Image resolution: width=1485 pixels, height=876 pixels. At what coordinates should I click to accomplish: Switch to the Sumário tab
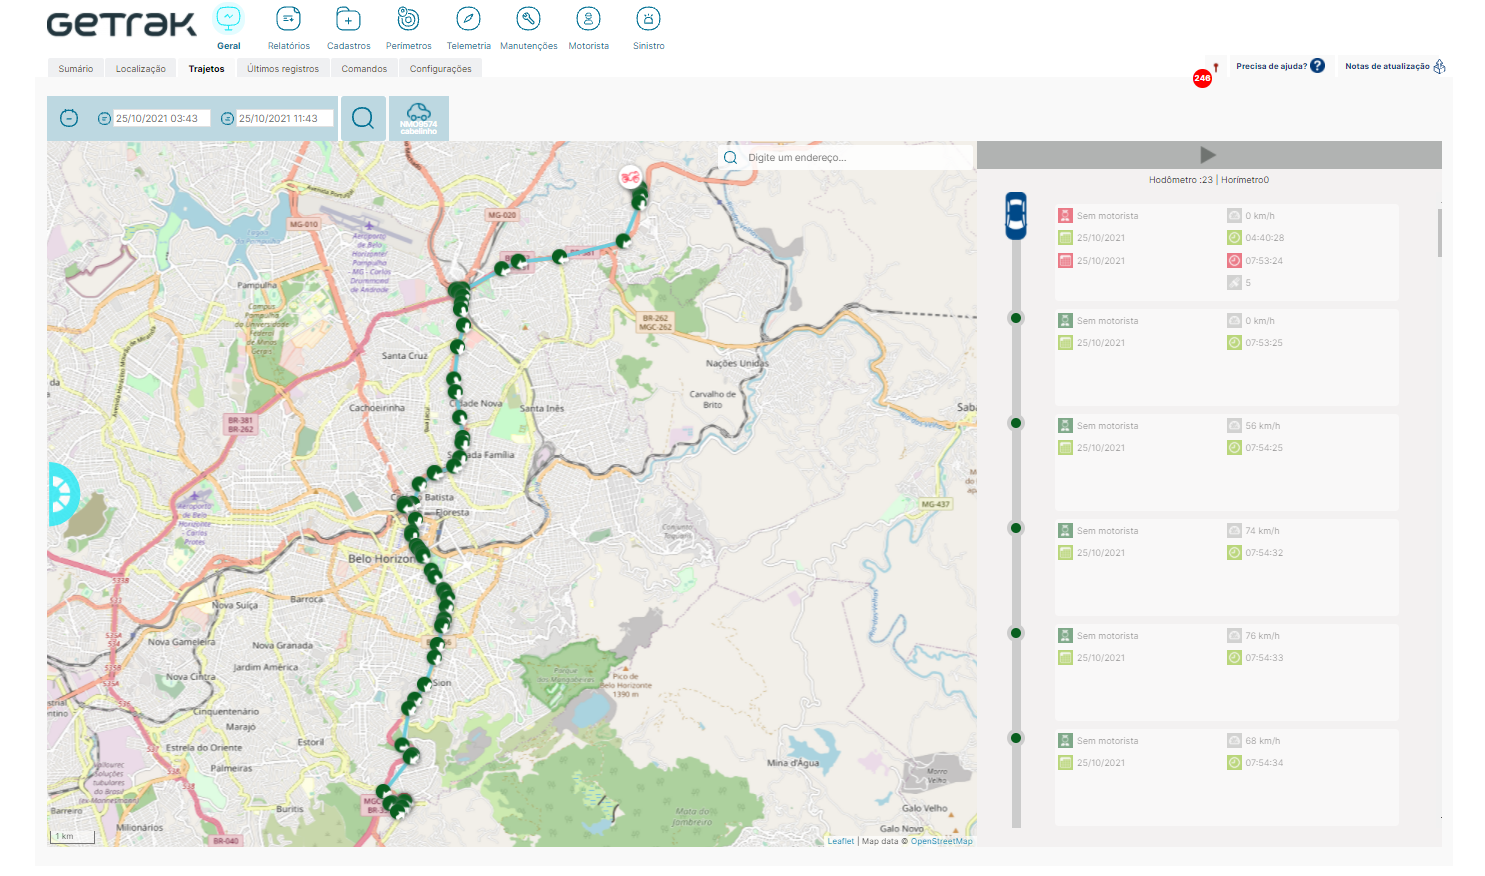pyautogui.click(x=75, y=69)
